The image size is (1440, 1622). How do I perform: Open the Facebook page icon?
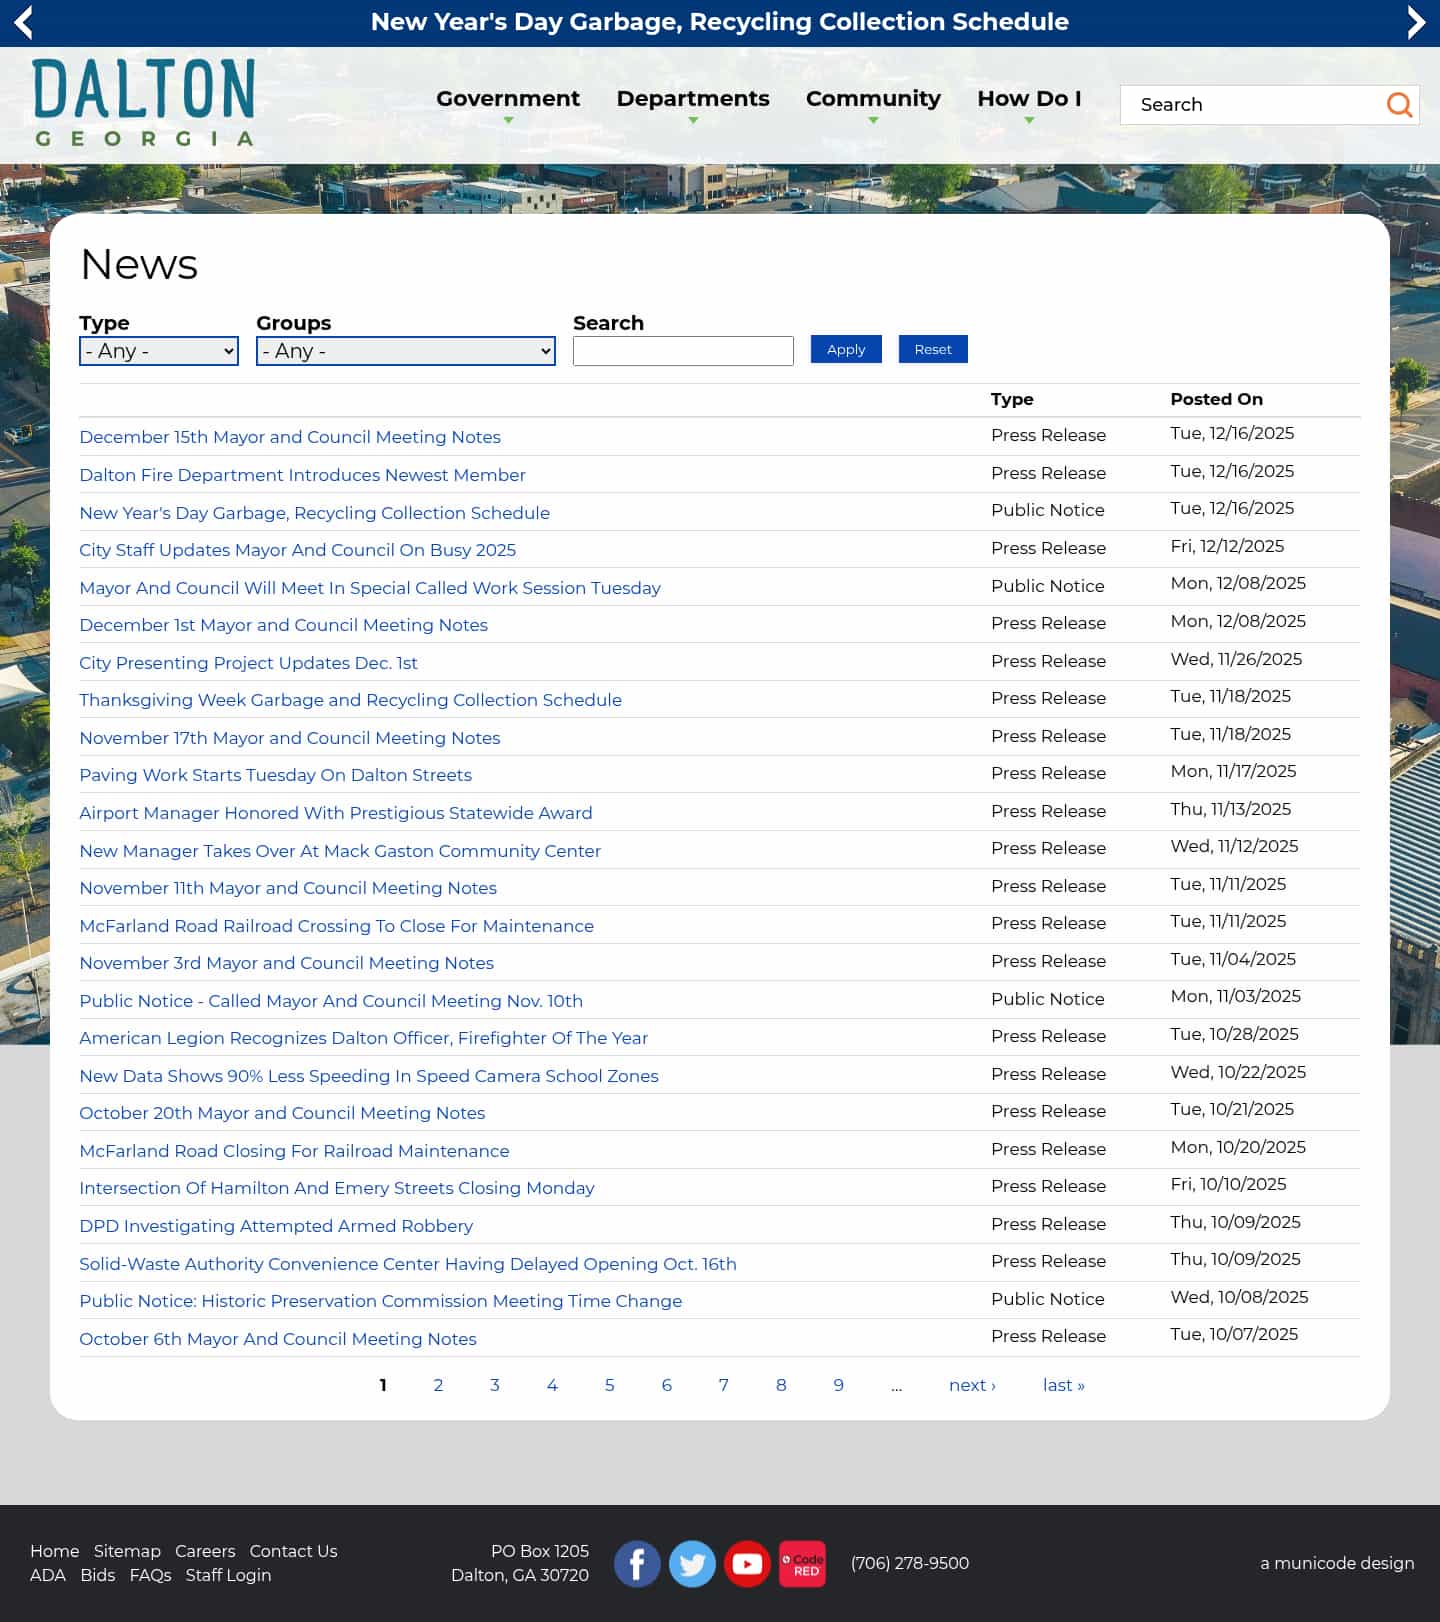(x=637, y=1563)
